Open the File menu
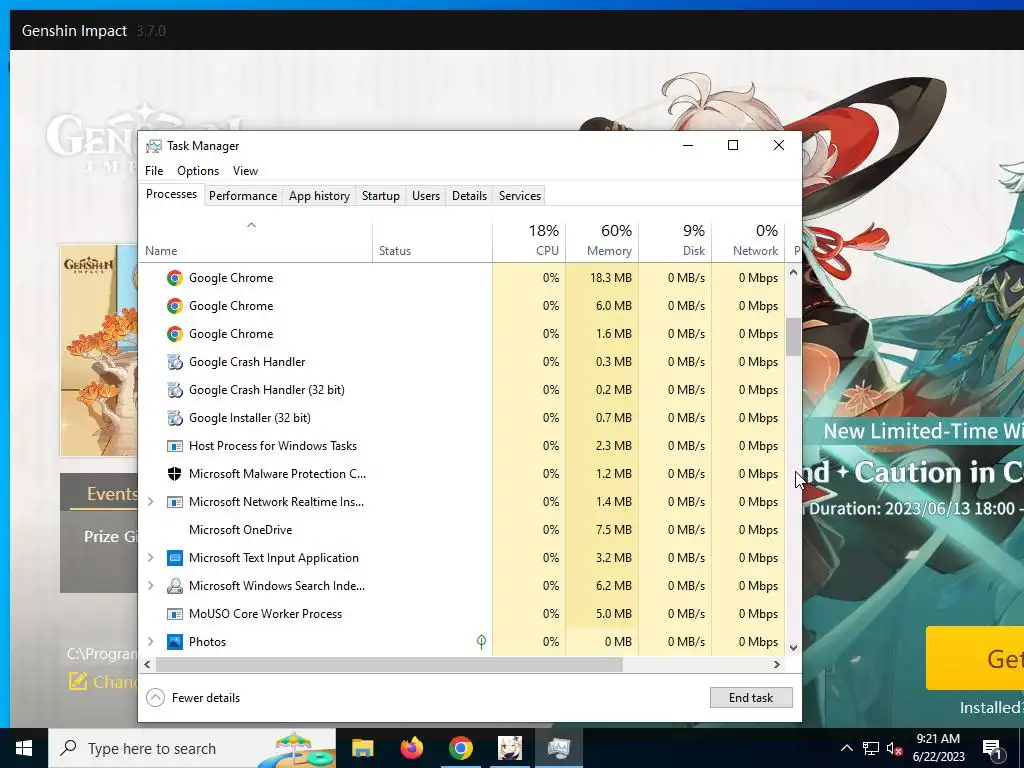Image resolution: width=1024 pixels, height=768 pixels. coord(154,171)
